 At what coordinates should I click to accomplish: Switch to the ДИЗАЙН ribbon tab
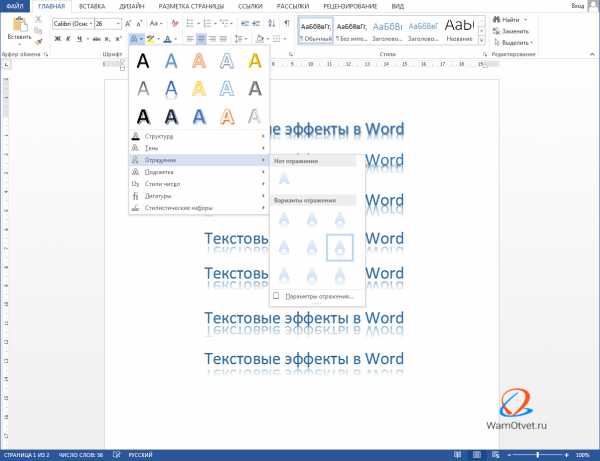(x=132, y=6)
